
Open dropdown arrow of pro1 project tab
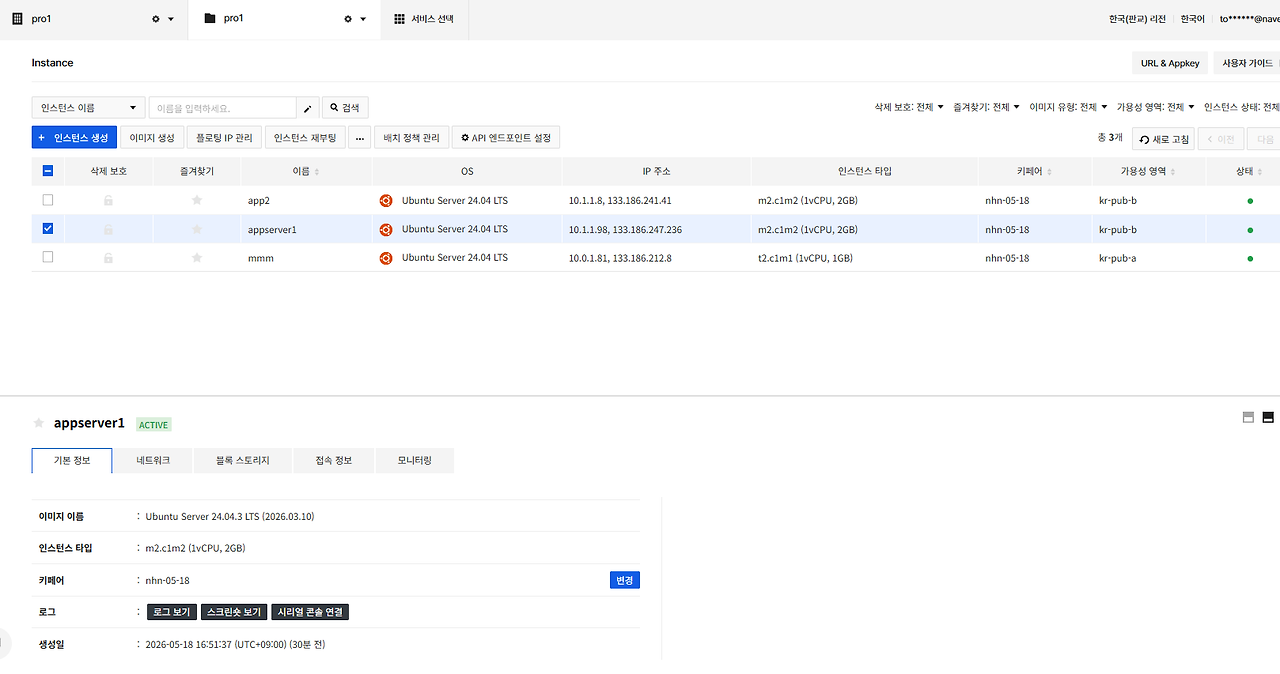coord(363,19)
